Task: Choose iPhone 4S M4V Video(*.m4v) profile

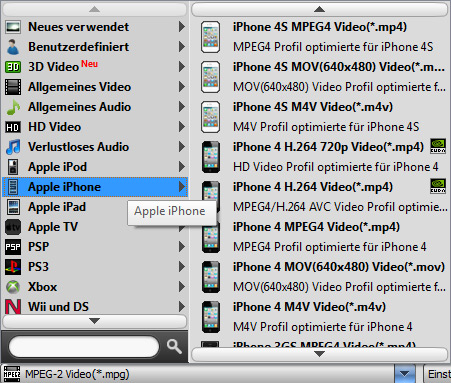Action: pos(320,117)
